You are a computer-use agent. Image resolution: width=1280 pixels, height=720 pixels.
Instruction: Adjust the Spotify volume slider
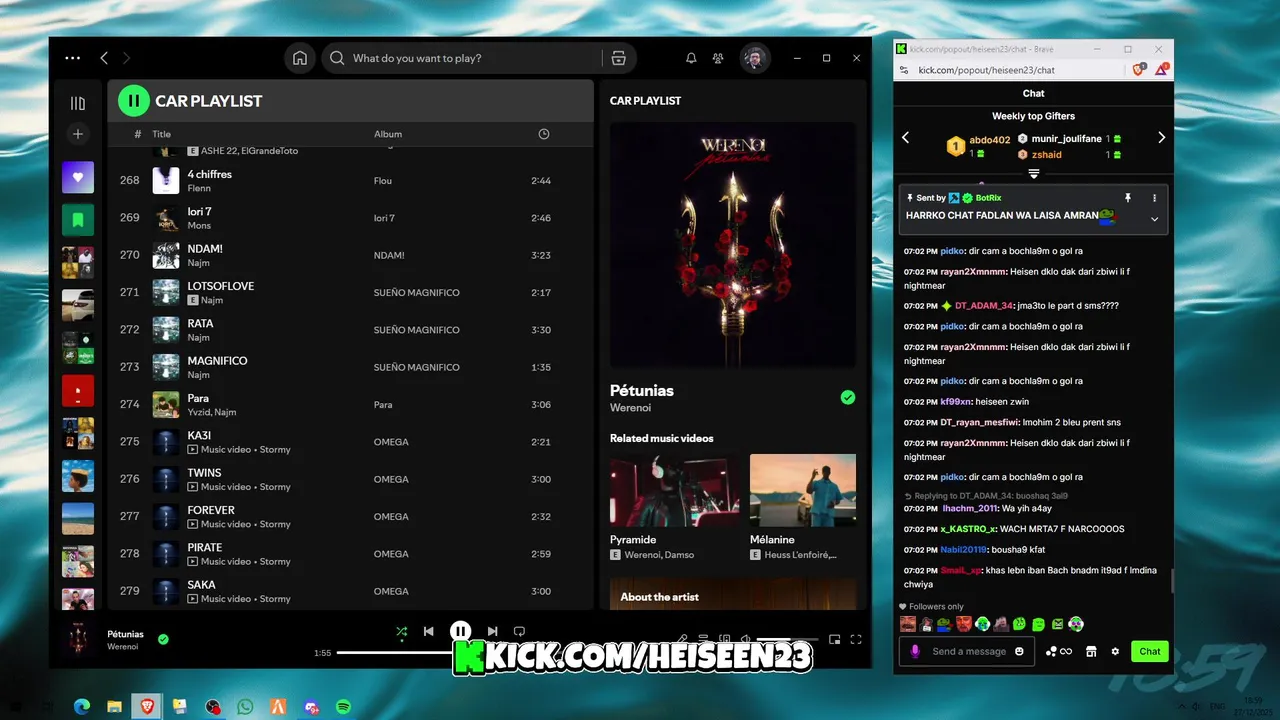point(786,638)
